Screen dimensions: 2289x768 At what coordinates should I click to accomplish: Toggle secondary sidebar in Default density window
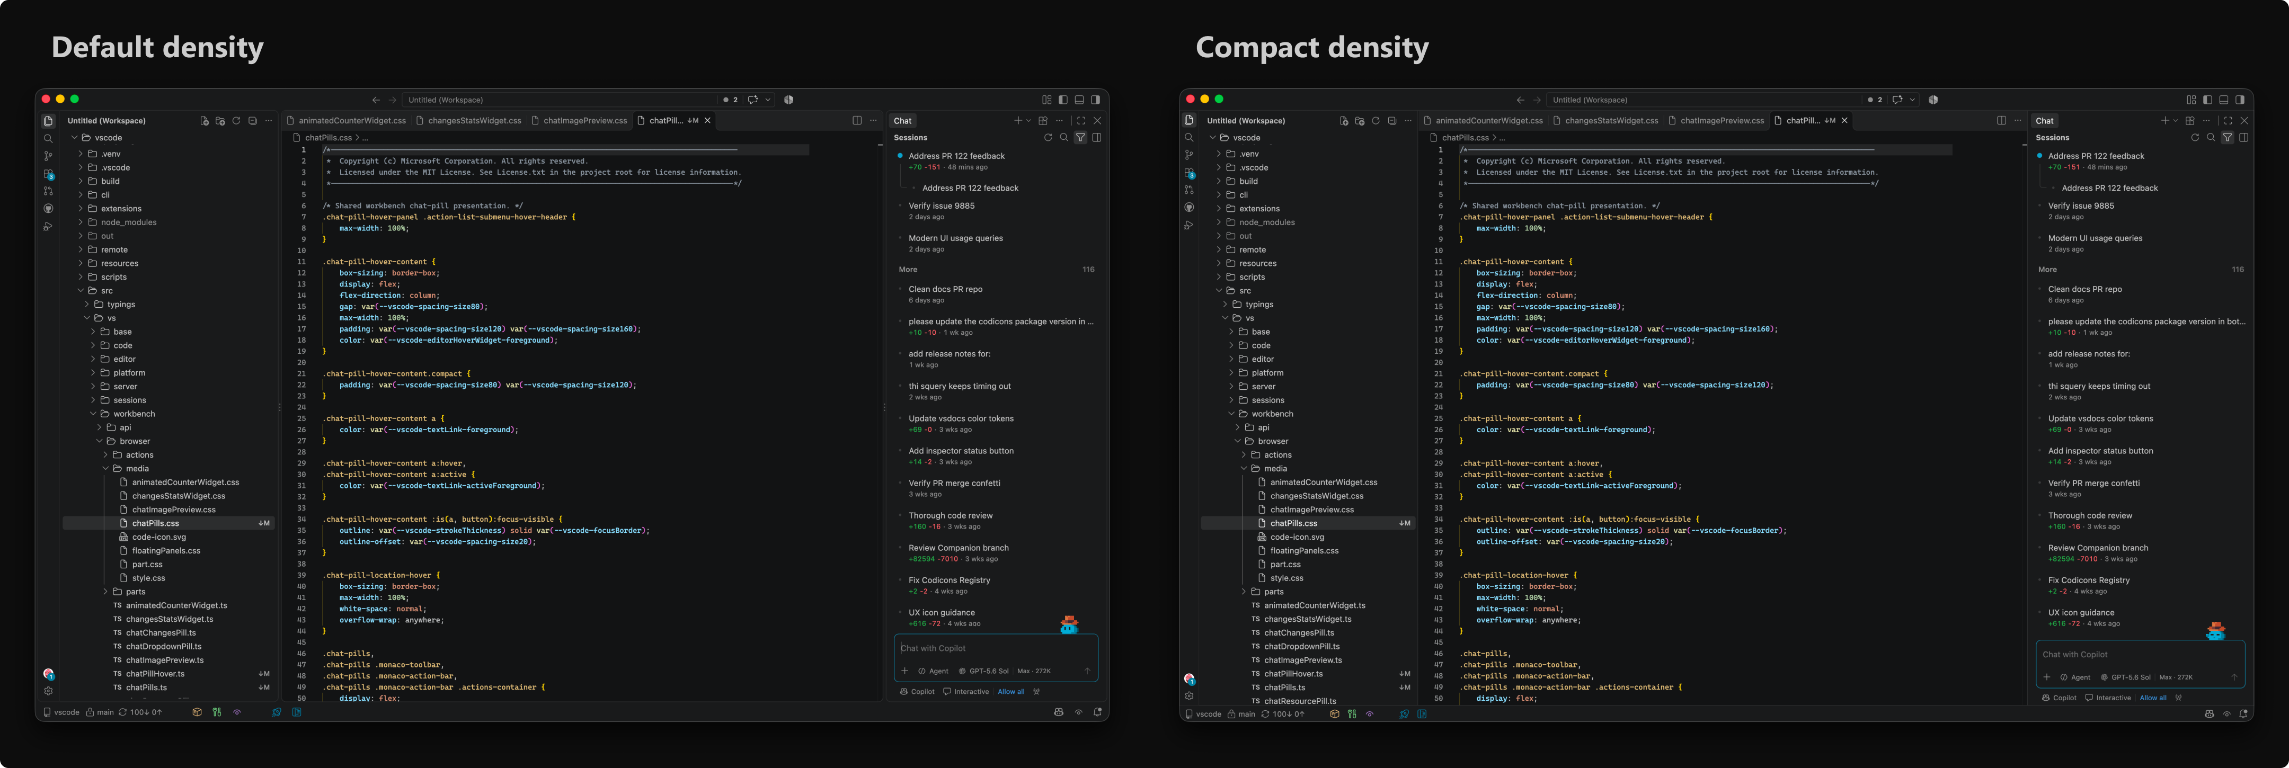[x=1095, y=100]
